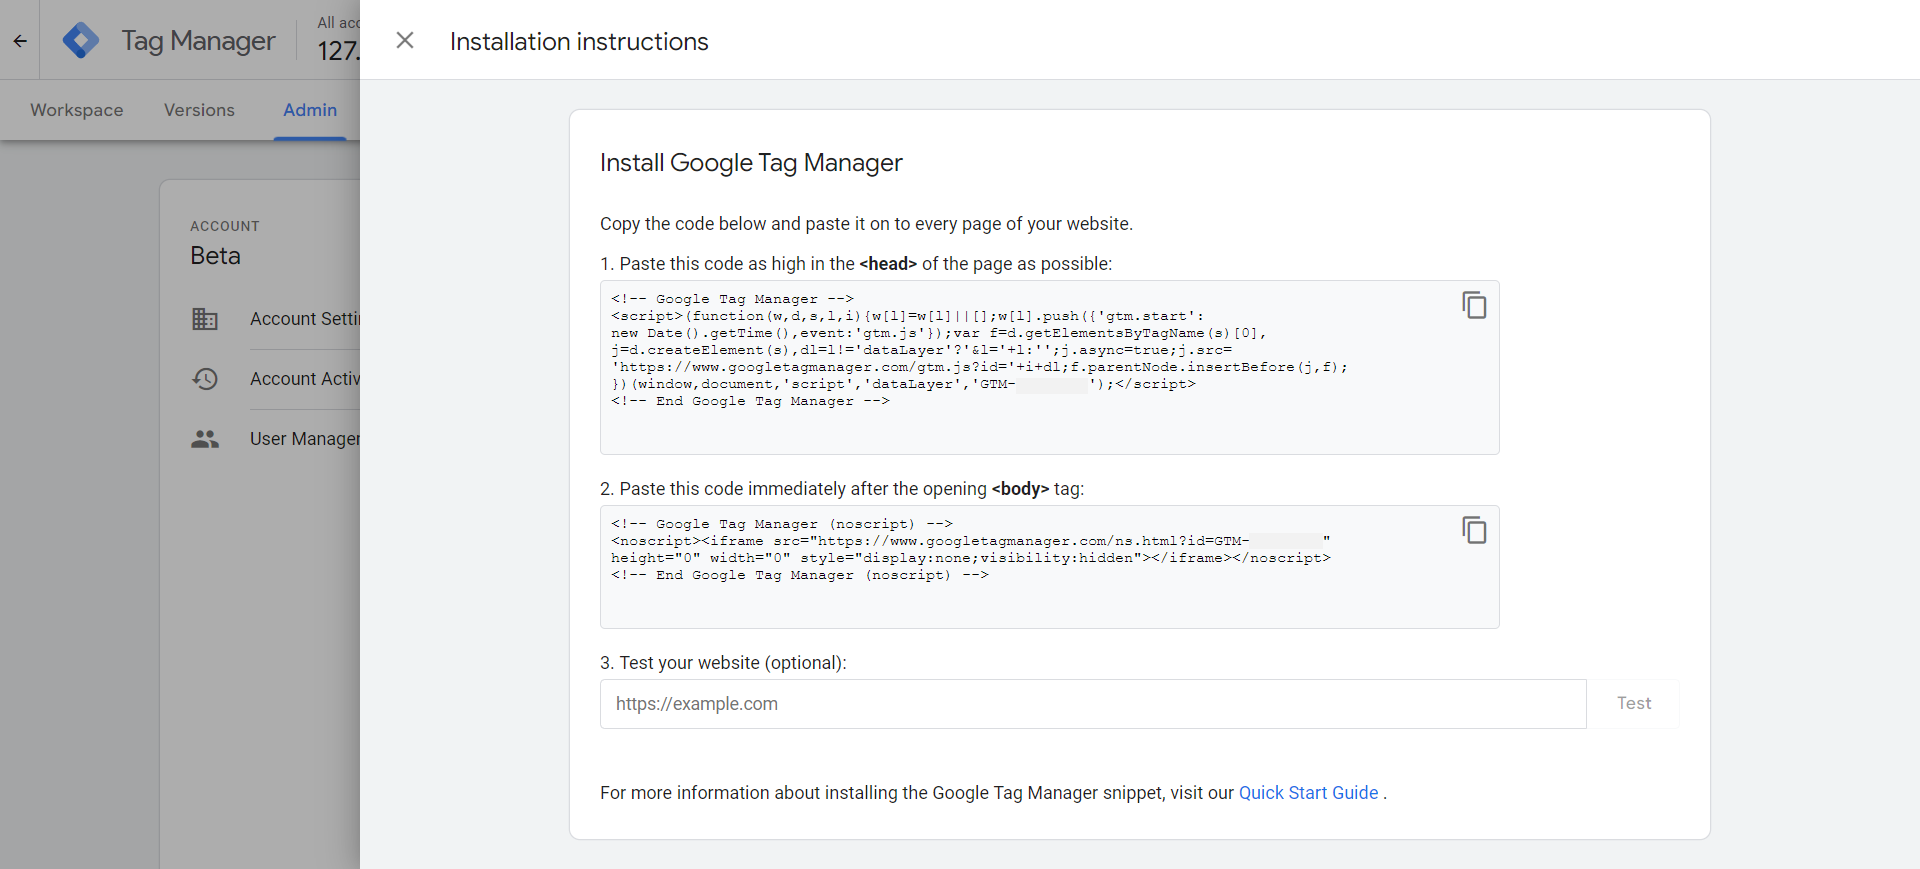The height and width of the screenshot is (869, 1920).
Task: Select the Admin tab
Action: [310, 110]
